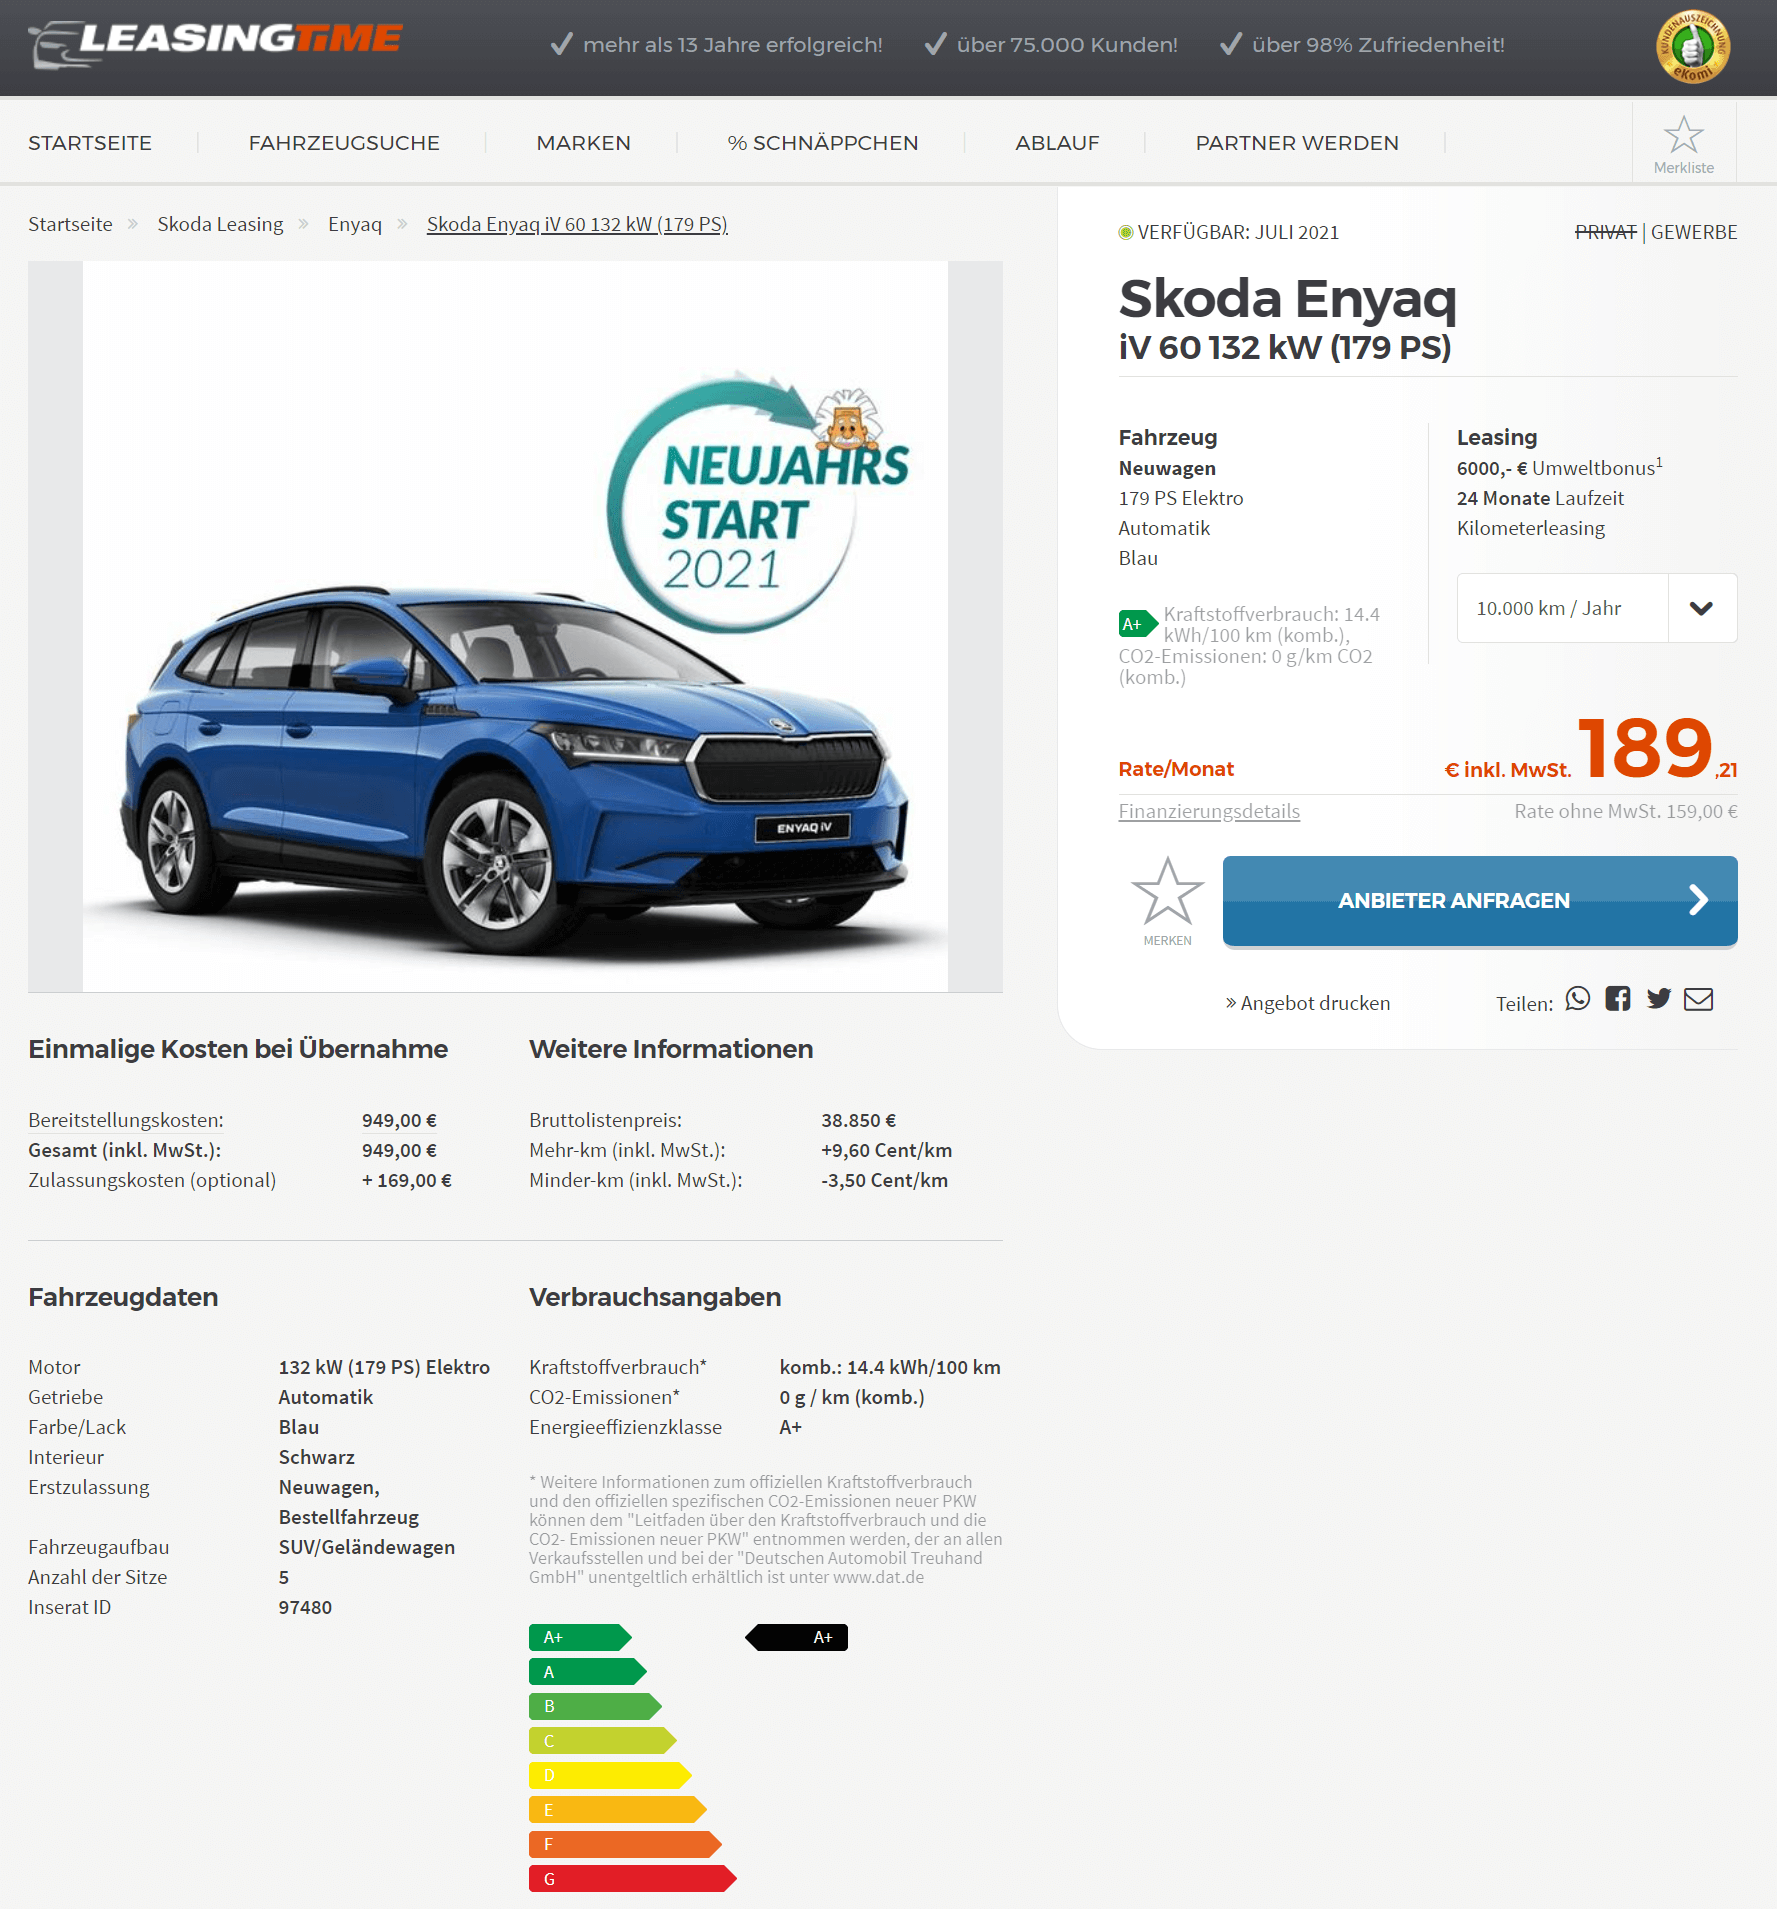Switch to PRIVAT leasing option
Viewport: 1777px width, 1909px height.
(x=1605, y=232)
